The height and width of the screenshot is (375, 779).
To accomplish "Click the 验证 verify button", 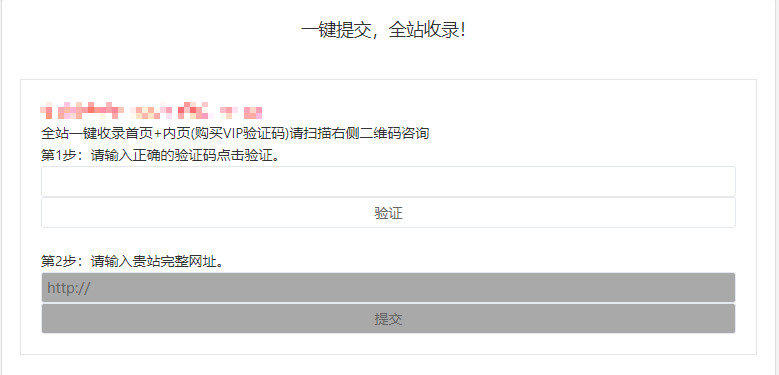I will 388,213.
